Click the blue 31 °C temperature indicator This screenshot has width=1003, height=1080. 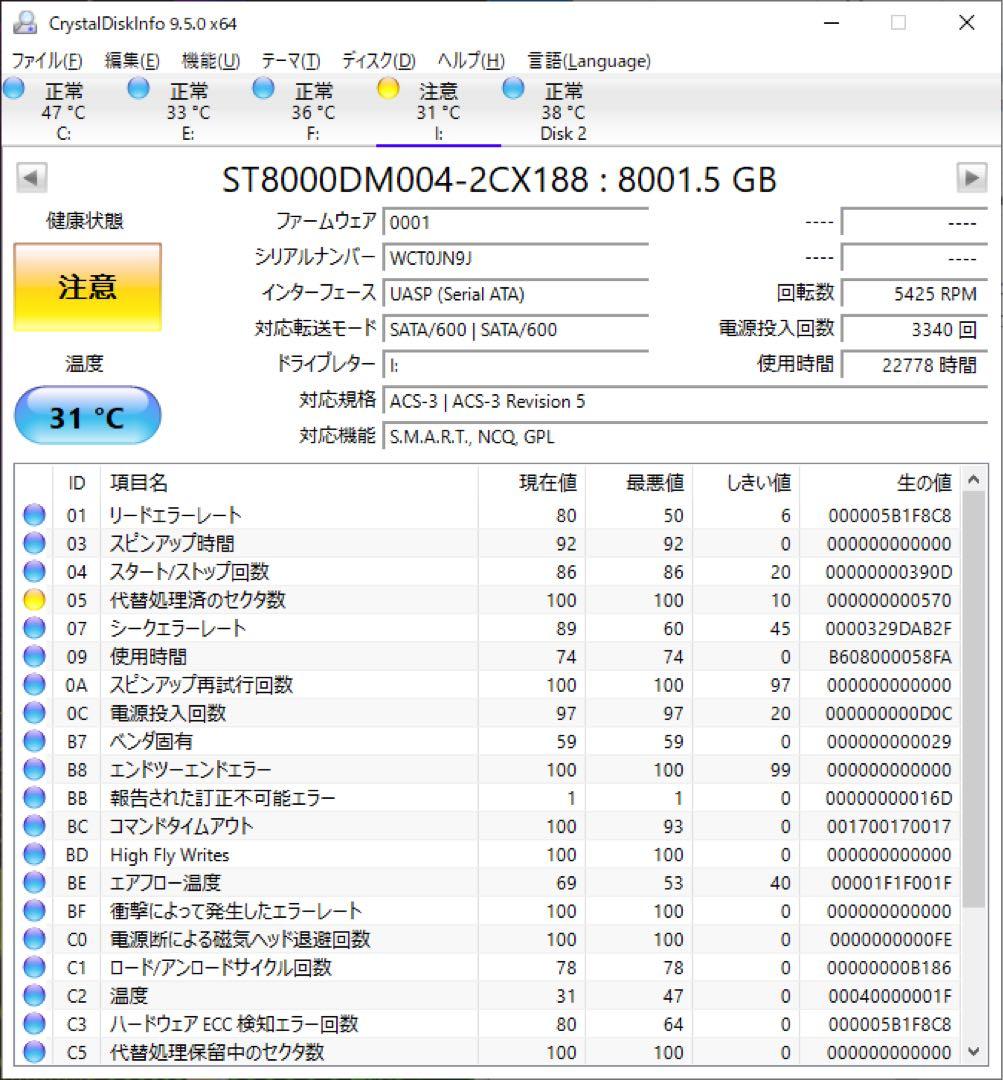click(x=87, y=415)
